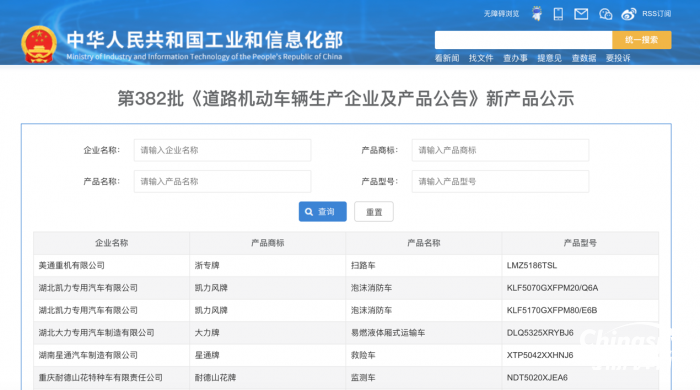The height and width of the screenshot is (390, 700).
Task: Click the 产品名称 table column header
Action: (424, 243)
